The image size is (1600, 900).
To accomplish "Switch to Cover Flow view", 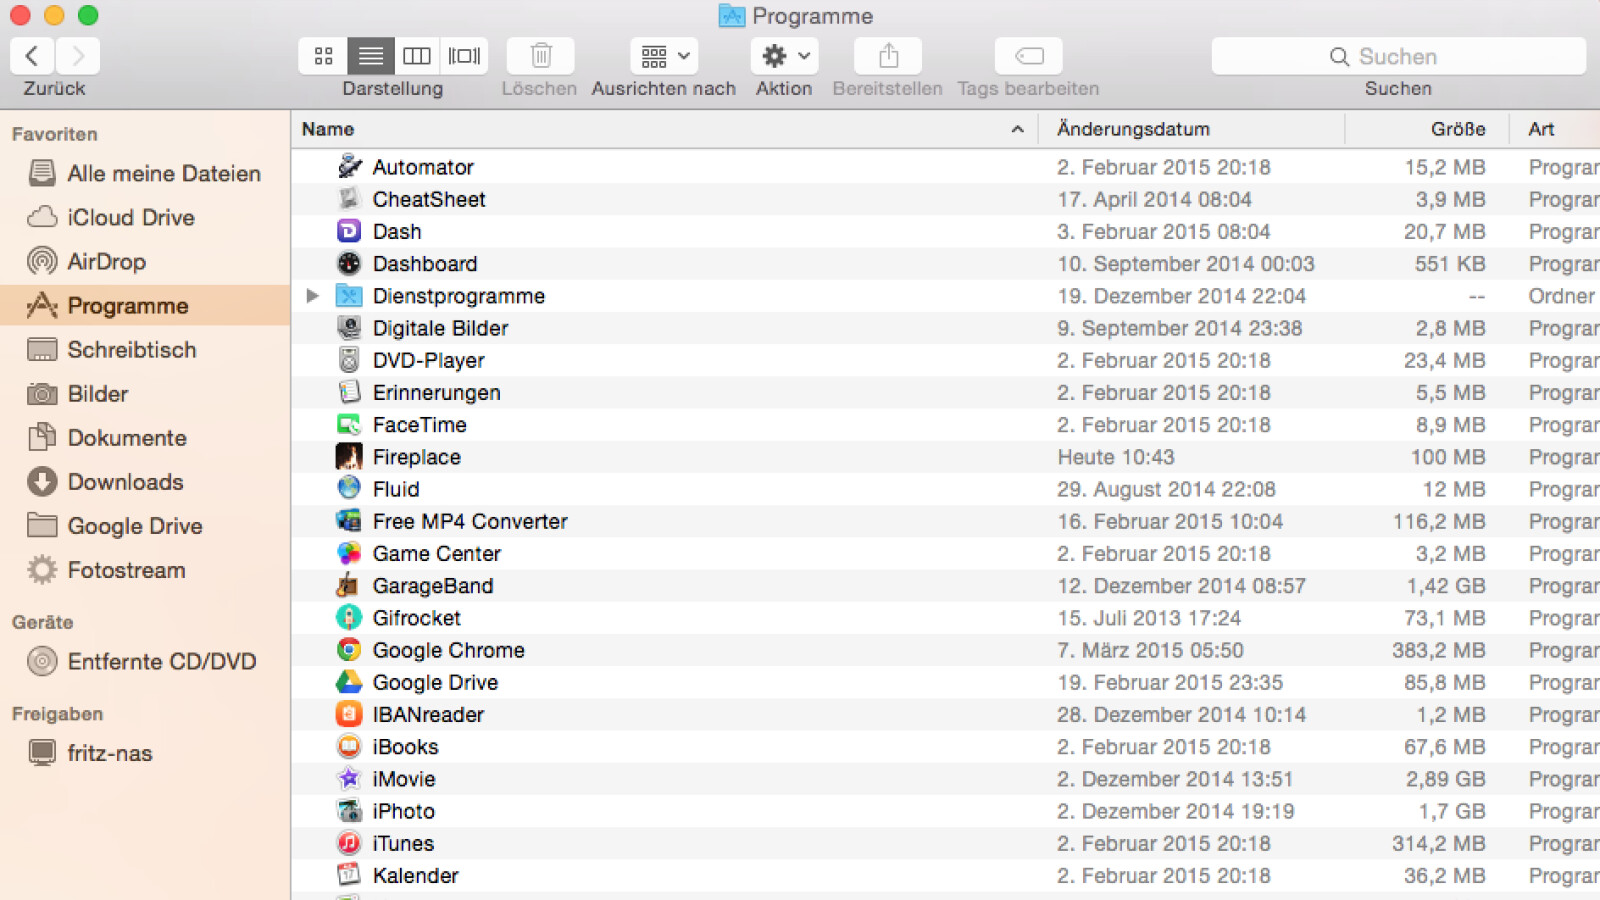I will (x=464, y=56).
